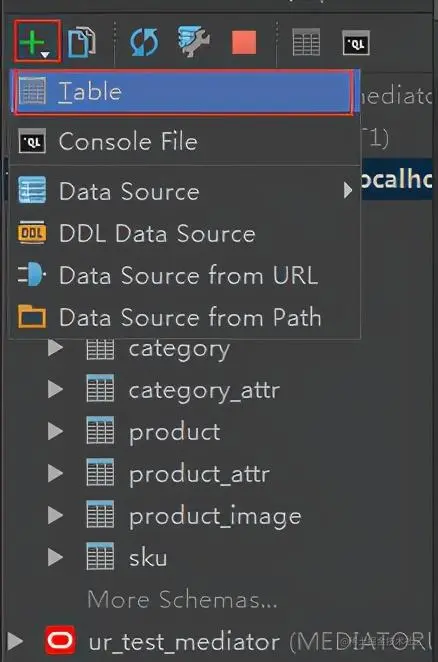Click the table icon beside category_attr

(100, 388)
